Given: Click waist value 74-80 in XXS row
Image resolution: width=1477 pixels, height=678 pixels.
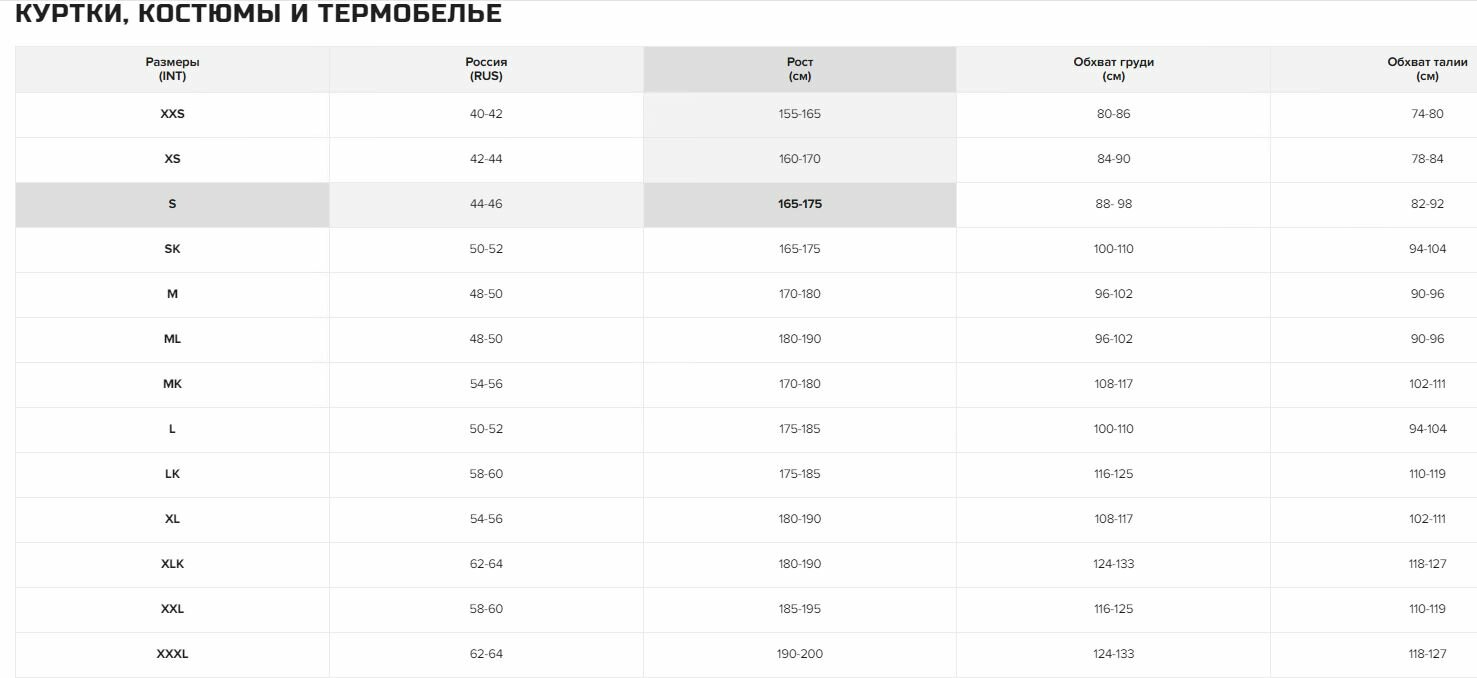Looking at the screenshot, I should pos(1427,114).
